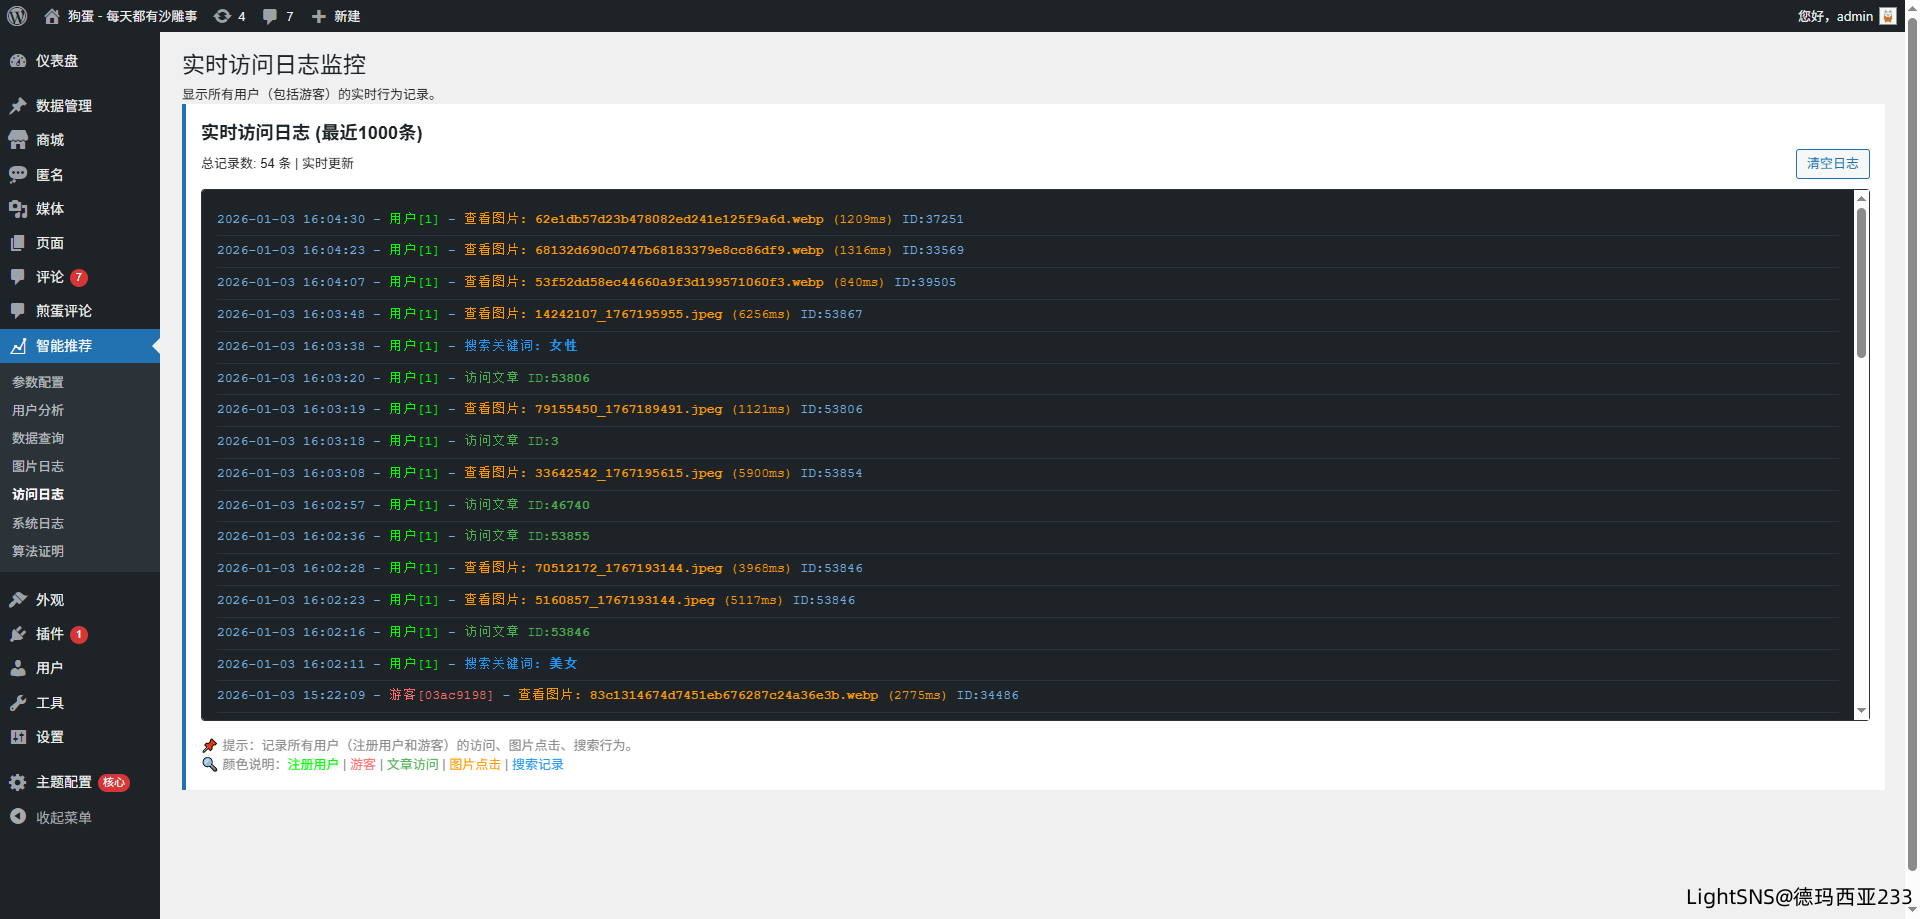Click the WordPress logo icon
This screenshot has width=1920, height=919.
pyautogui.click(x=17, y=16)
